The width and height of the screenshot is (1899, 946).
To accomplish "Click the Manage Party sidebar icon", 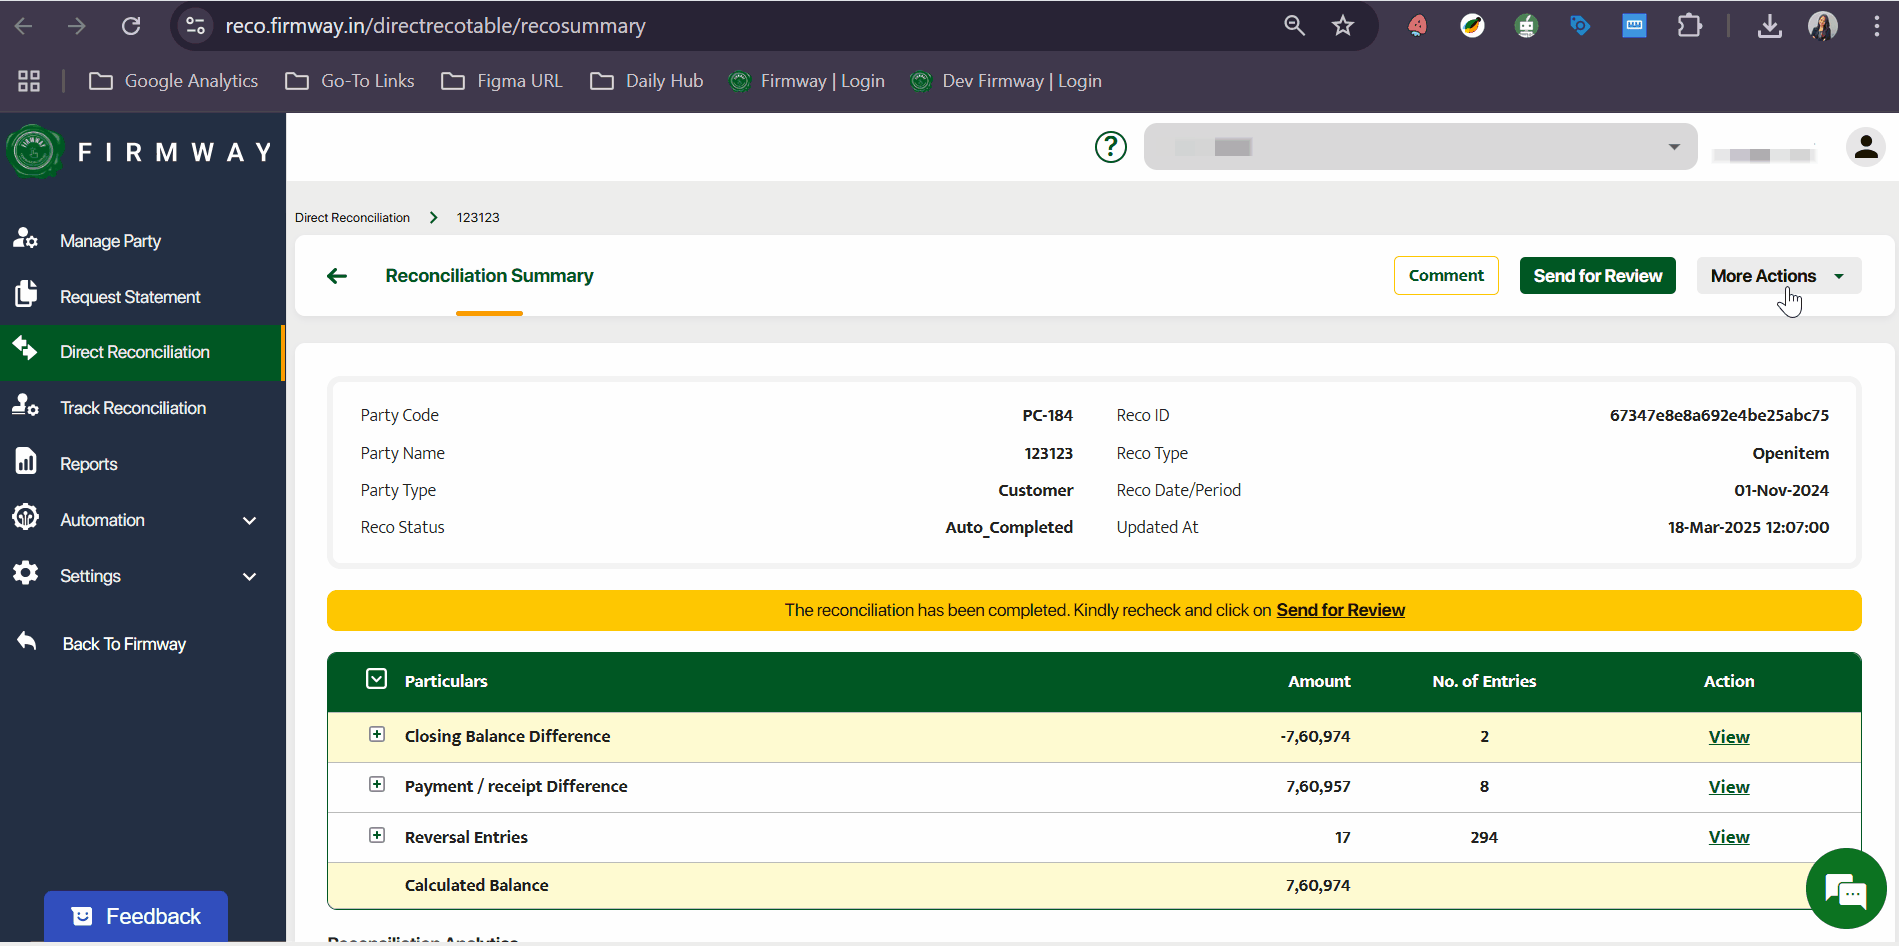I will 25,239.
